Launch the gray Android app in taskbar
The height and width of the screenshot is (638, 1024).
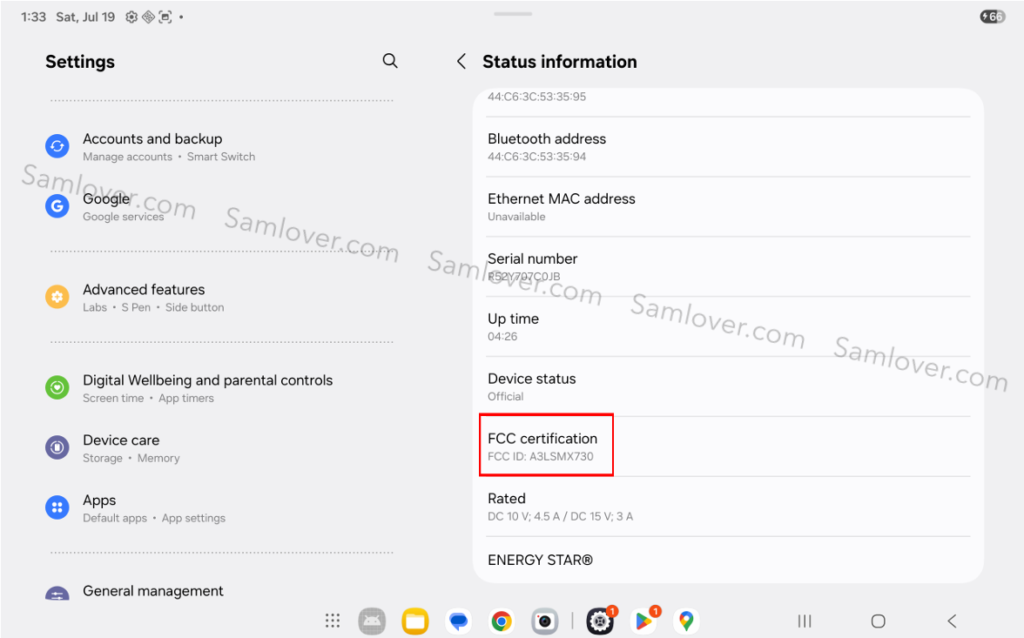[x=372, y=621]
